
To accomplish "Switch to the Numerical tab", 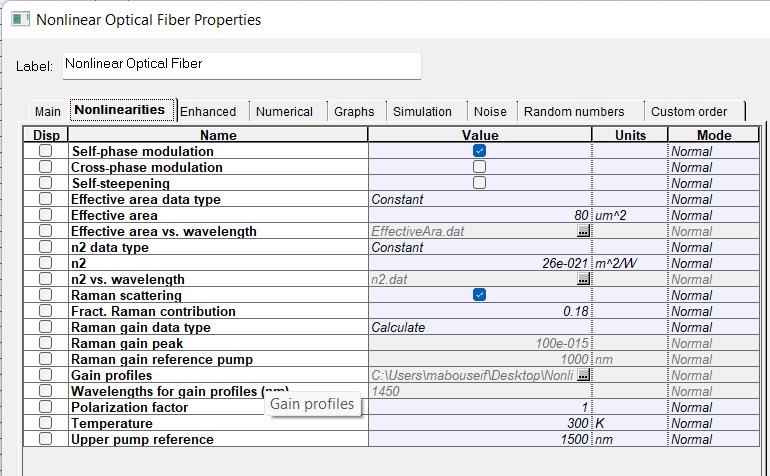I will tap(284, 111).
